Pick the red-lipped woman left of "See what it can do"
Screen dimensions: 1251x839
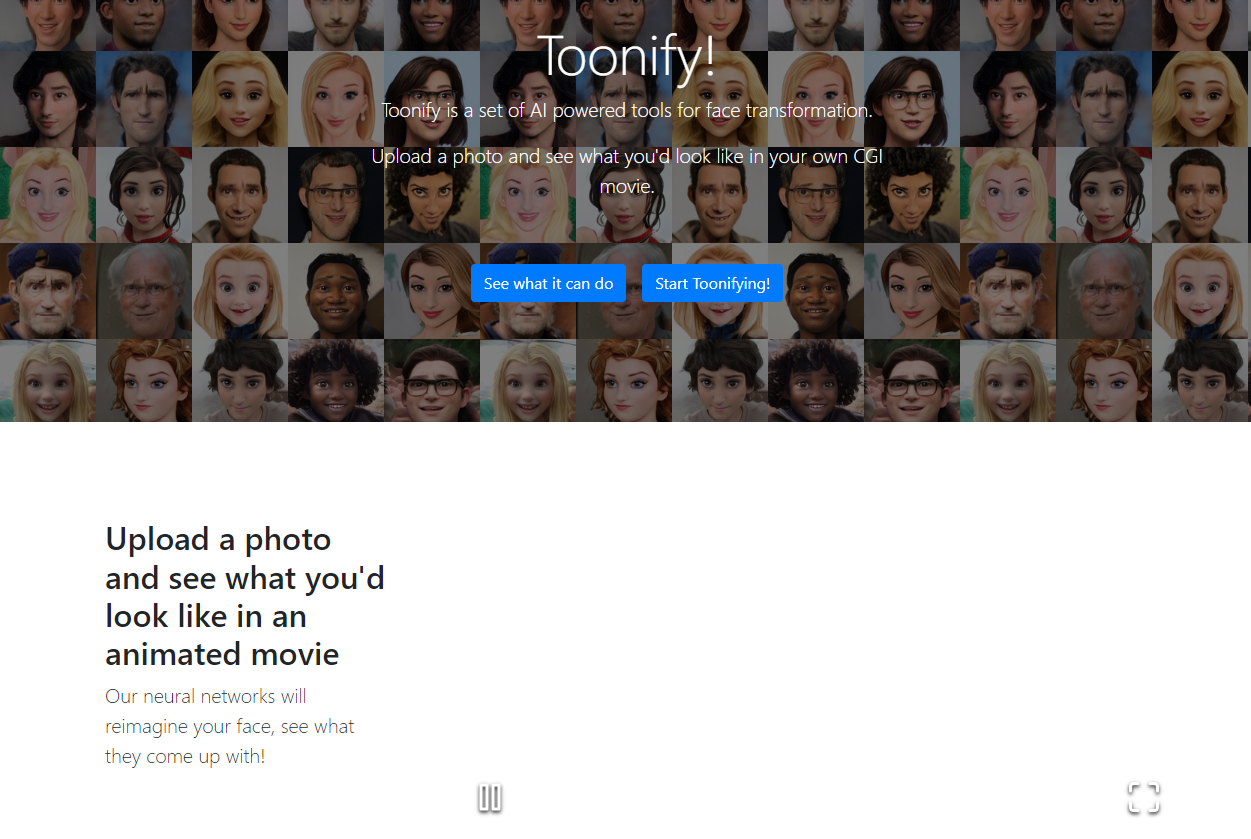[432, 291]
